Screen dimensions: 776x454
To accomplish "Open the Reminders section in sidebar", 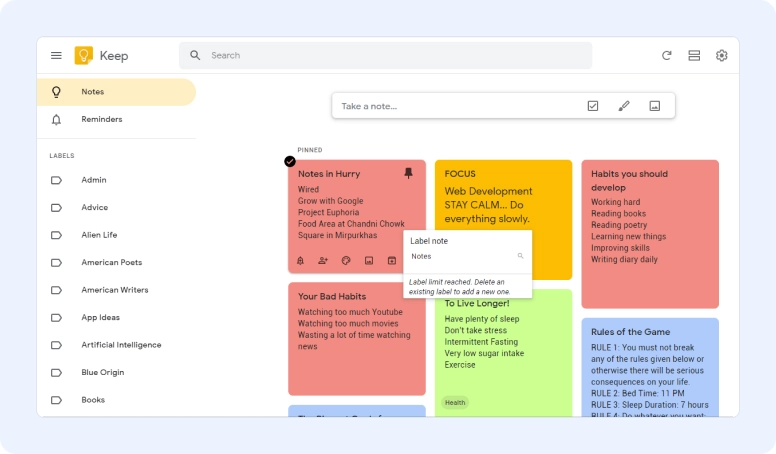I will pos(116,119).
